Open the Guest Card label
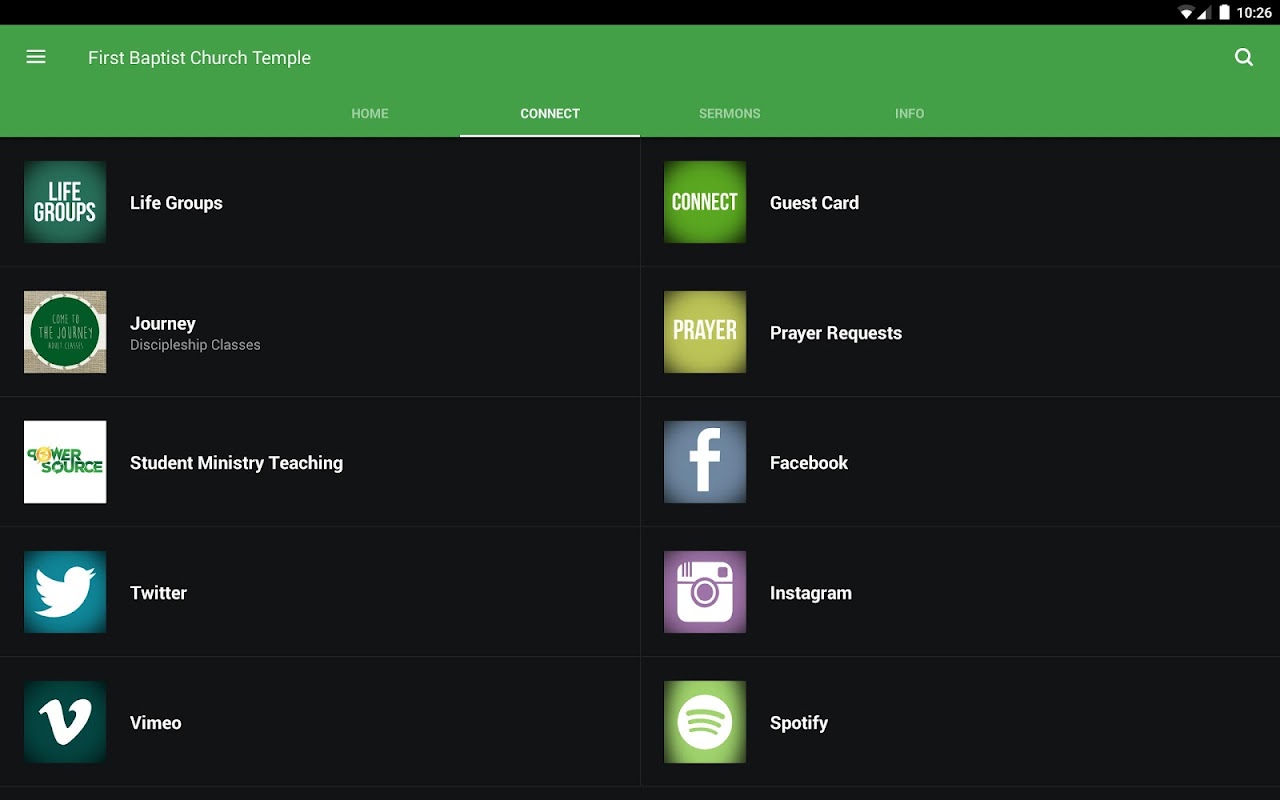The image size is (1280, 800). point(814,203)
